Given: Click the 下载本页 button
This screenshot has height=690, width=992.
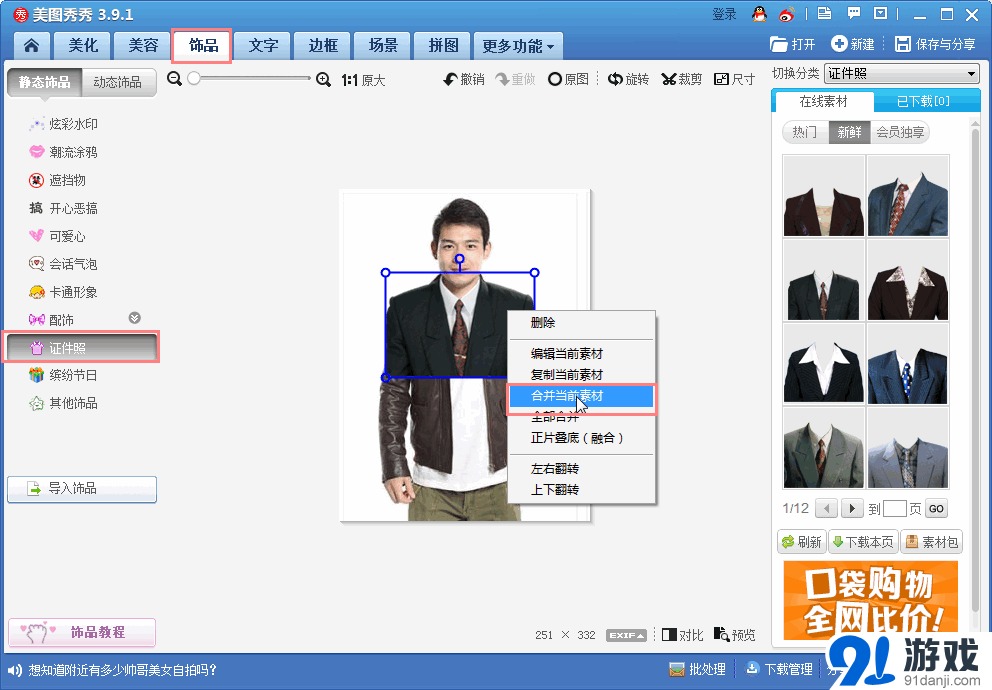Looking at the screenshot, I should [863, 542].
